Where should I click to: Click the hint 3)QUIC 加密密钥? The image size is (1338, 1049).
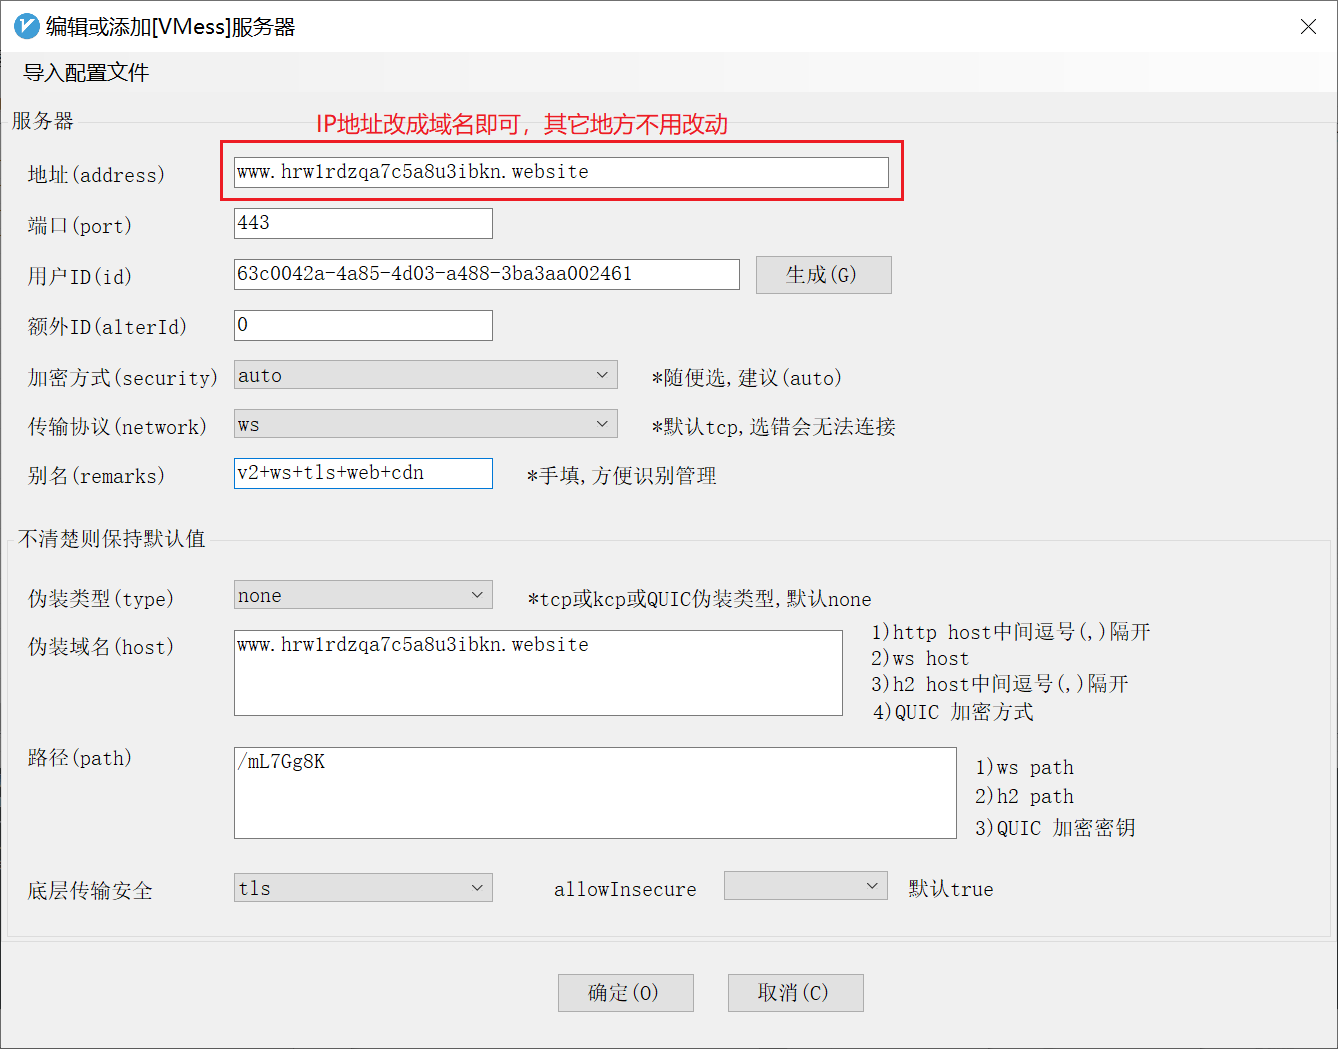pyautogui.click(x=1055, y=828)
